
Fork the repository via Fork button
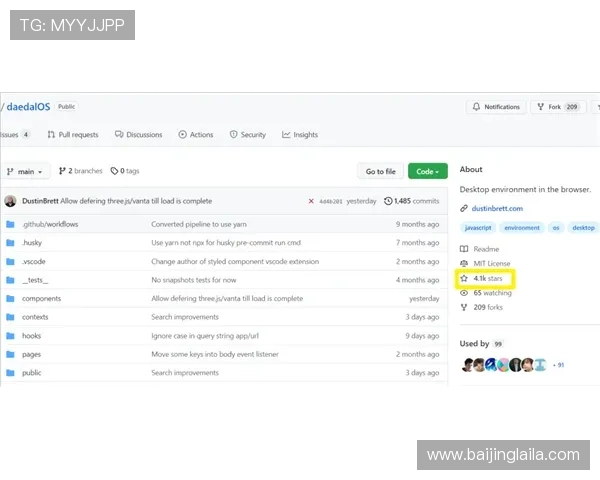click(558, 107)
